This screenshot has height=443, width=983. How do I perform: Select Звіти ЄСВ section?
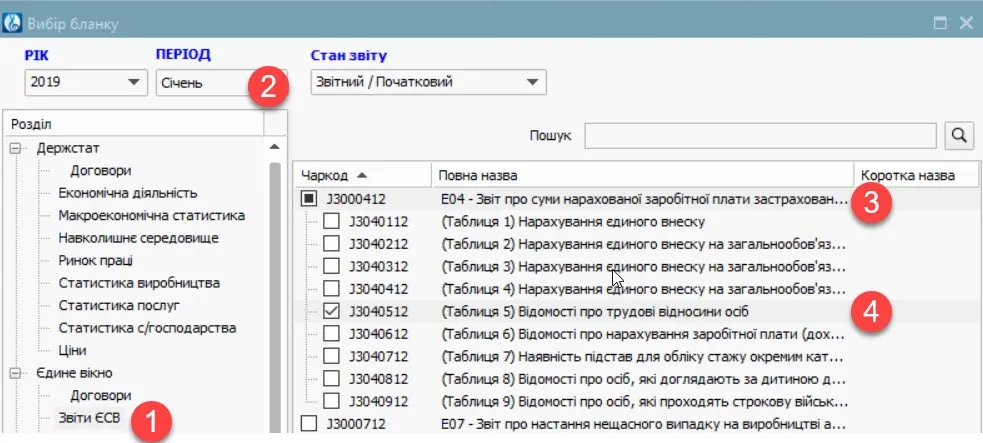(89, 417)
